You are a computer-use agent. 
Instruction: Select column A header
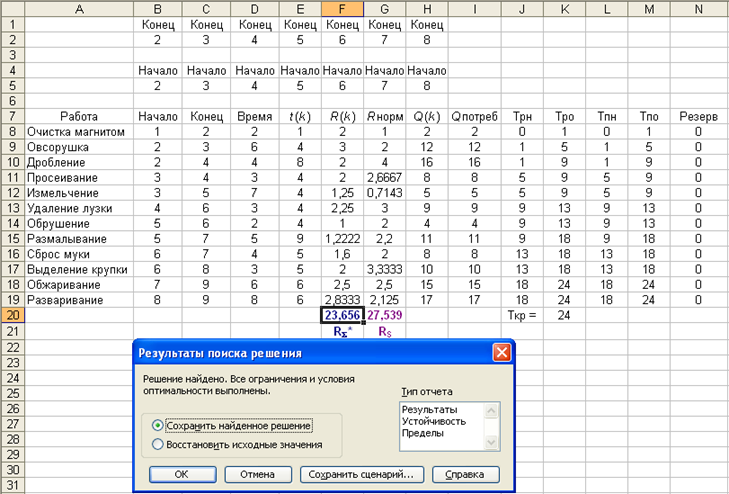[x=79, y=8]
